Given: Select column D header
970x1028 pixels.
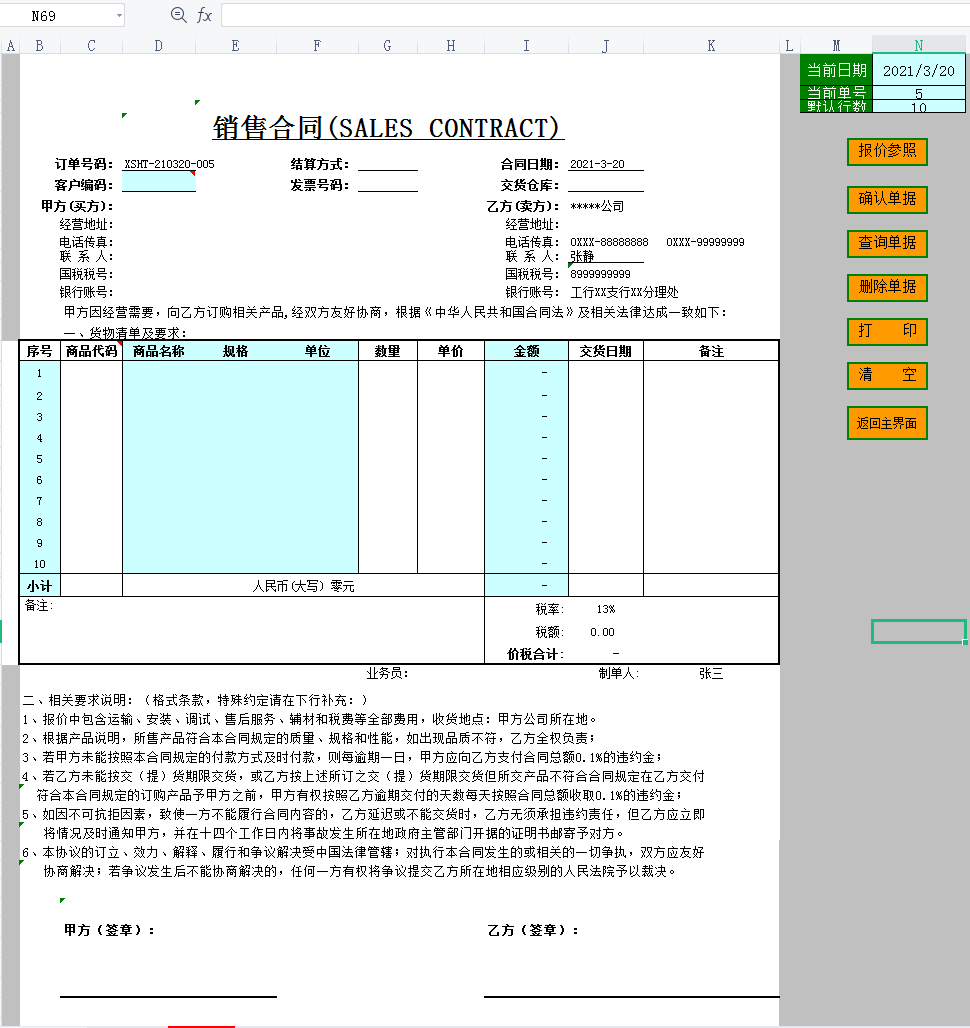Looking at the screenshot, I should click(158, 45).
